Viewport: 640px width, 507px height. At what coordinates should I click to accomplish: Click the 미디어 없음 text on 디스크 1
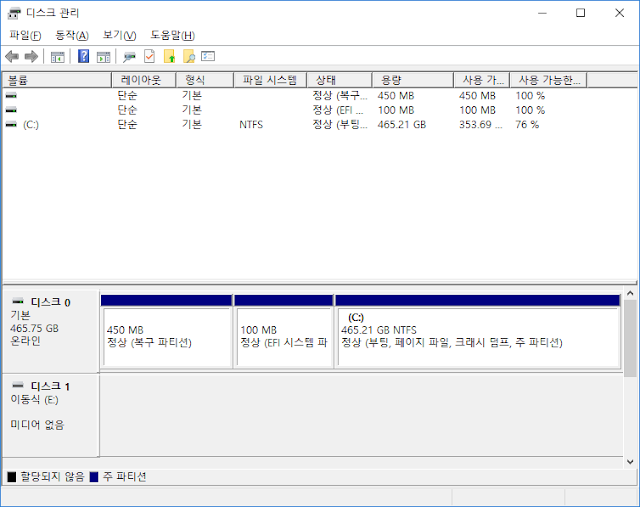pos(37,425)
